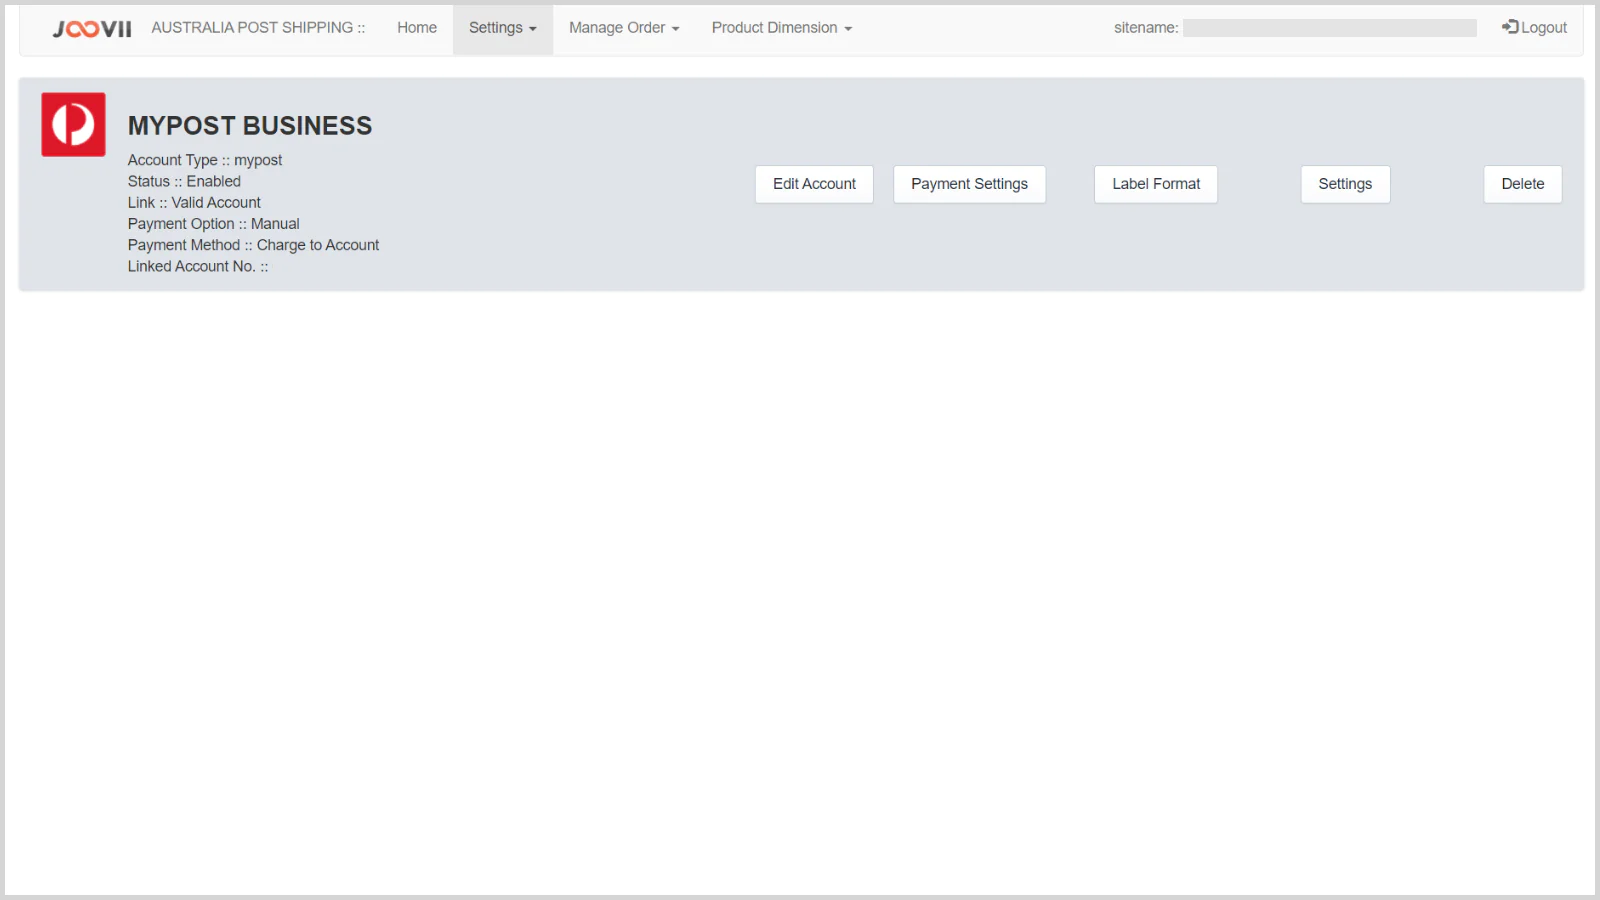1600x900 pixels.
Task: Click the Settings button beside Label Format
Action: pos(1344,184)
